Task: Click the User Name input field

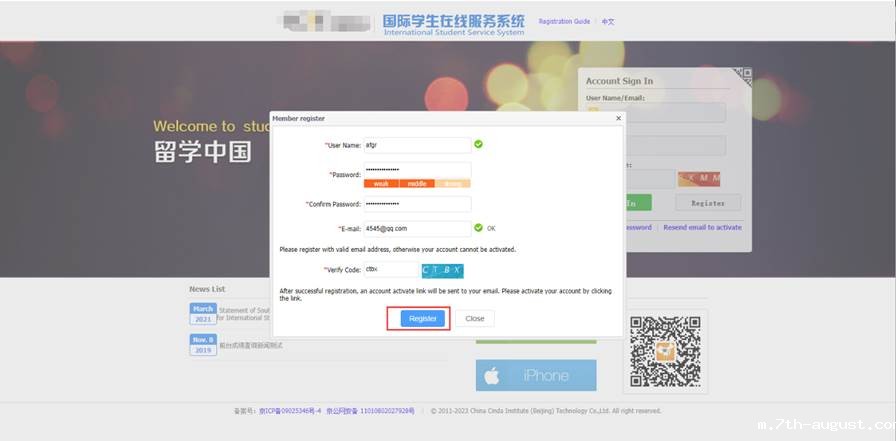Action: coord(417,145)
